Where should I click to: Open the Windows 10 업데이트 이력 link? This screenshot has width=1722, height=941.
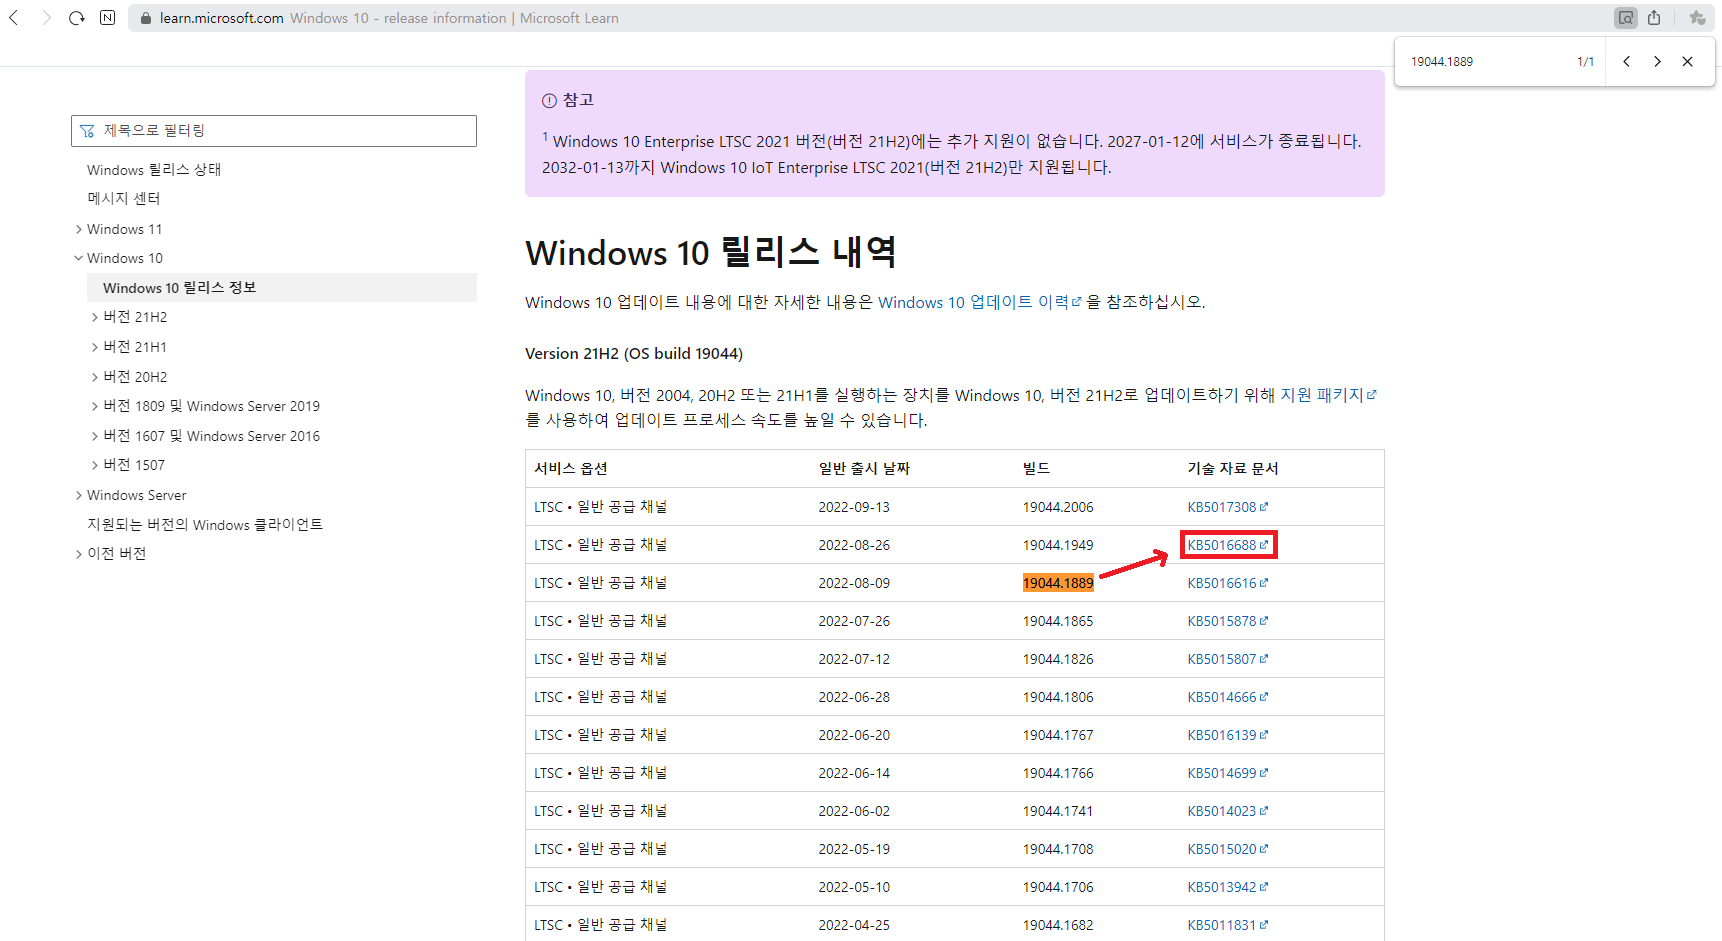979,302
